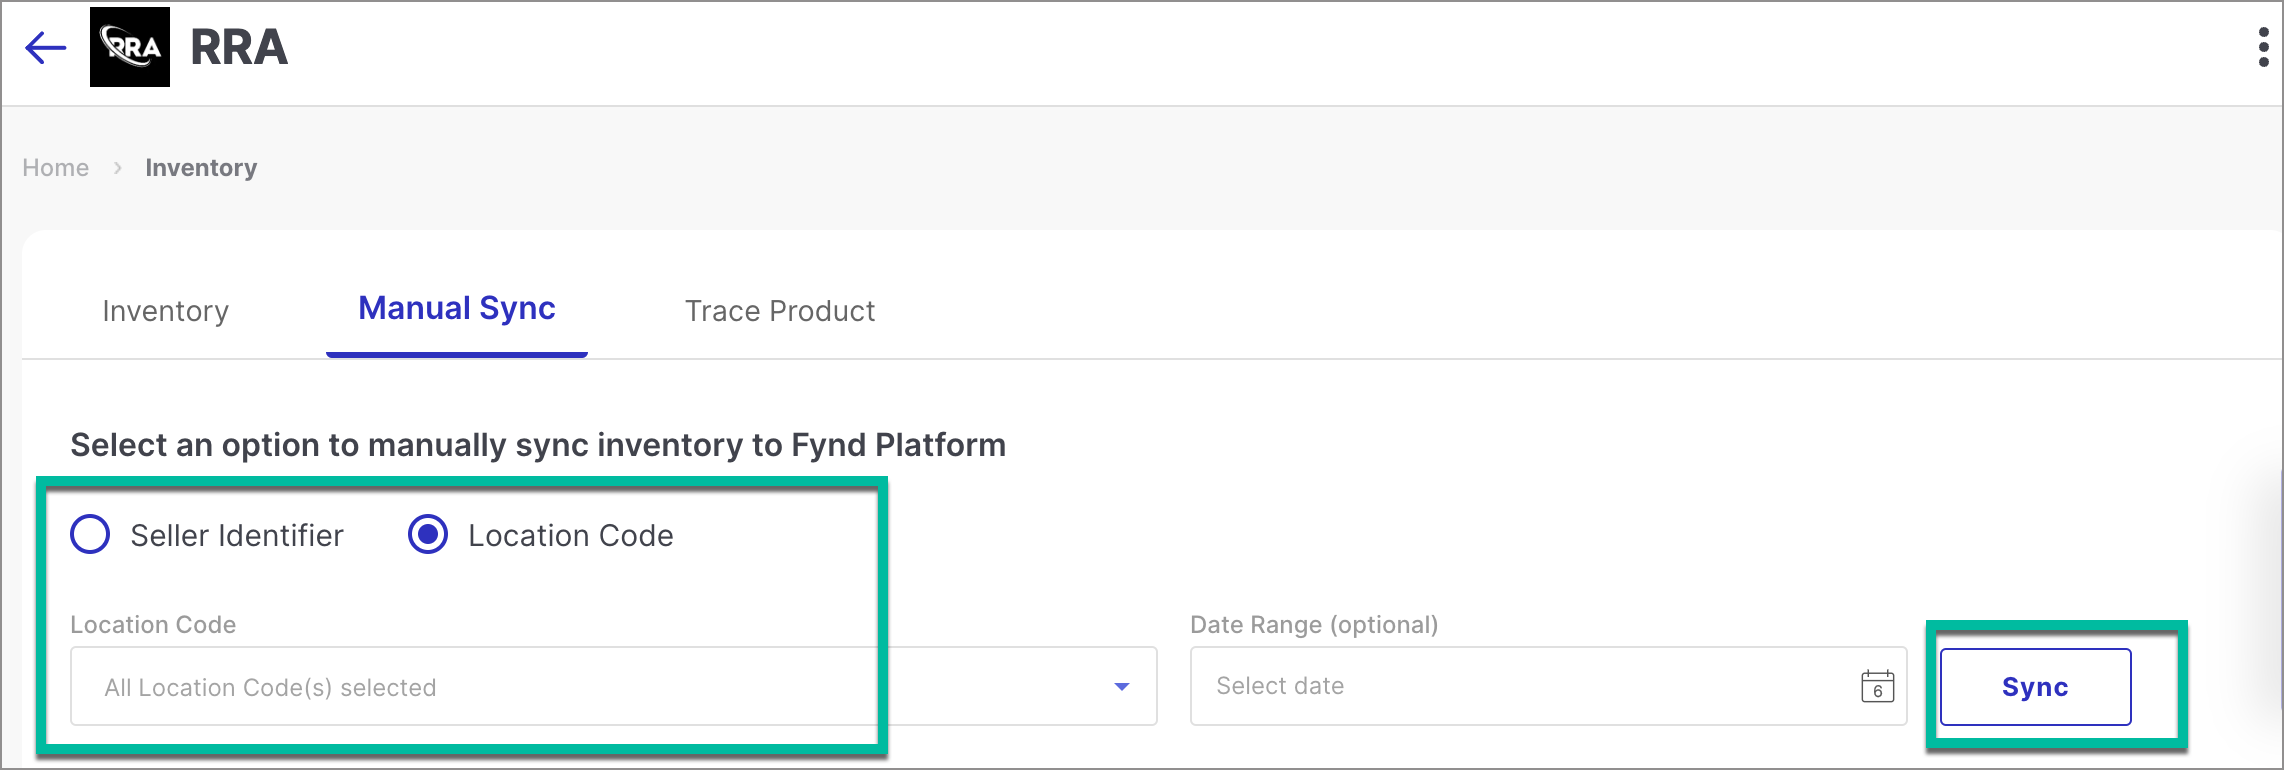
Task: Switch to the Trace Product tab
Action: coord(780,311)
